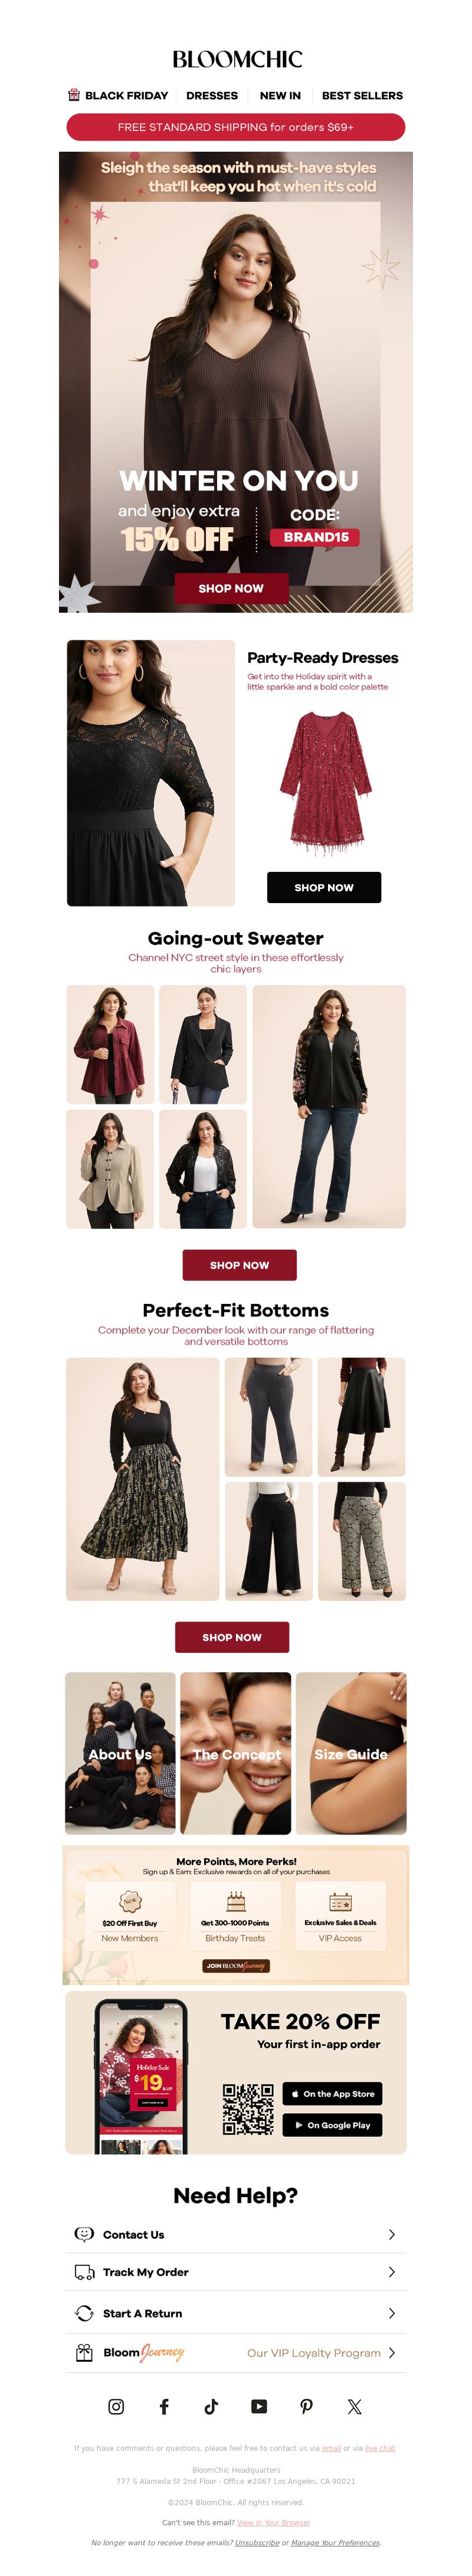472x2576 pixels.
Task: Click SHOP NOW under Party-Ready Dresses
Action: pyautogui.click(x=324, y=887)
